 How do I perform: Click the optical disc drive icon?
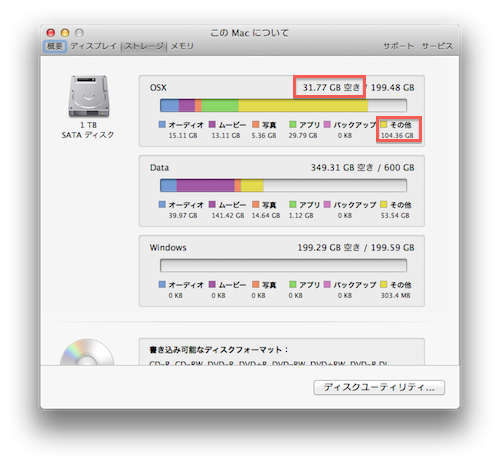point(87,352)
